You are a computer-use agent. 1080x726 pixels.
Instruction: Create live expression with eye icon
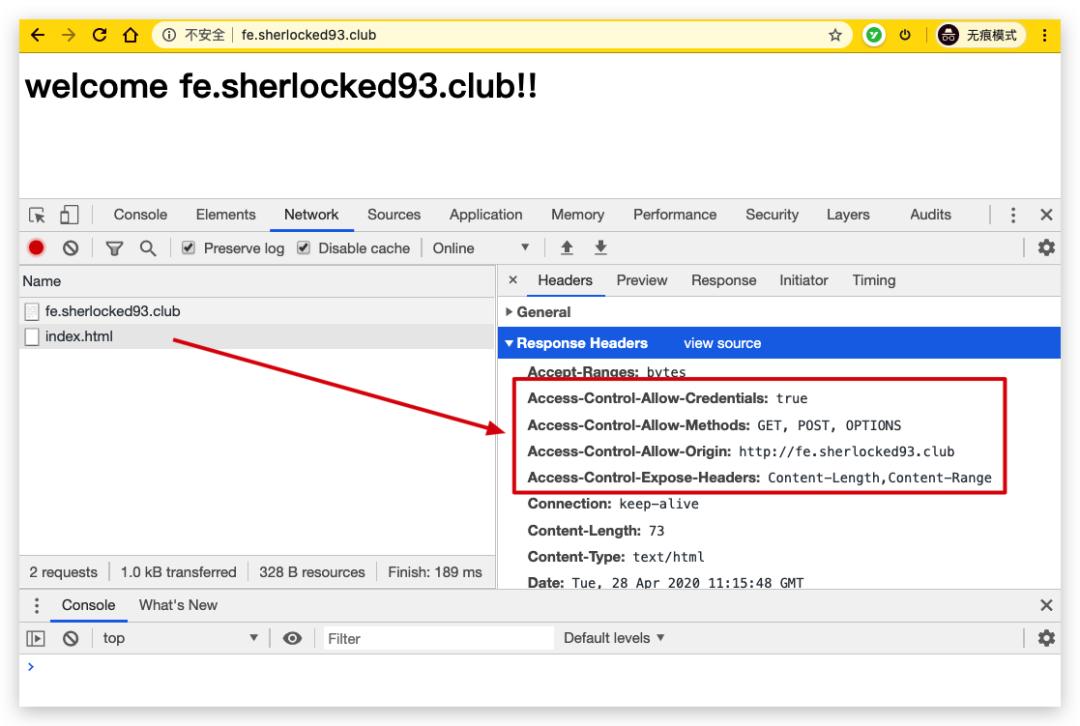pyautogui.click(x=292, y=639)
